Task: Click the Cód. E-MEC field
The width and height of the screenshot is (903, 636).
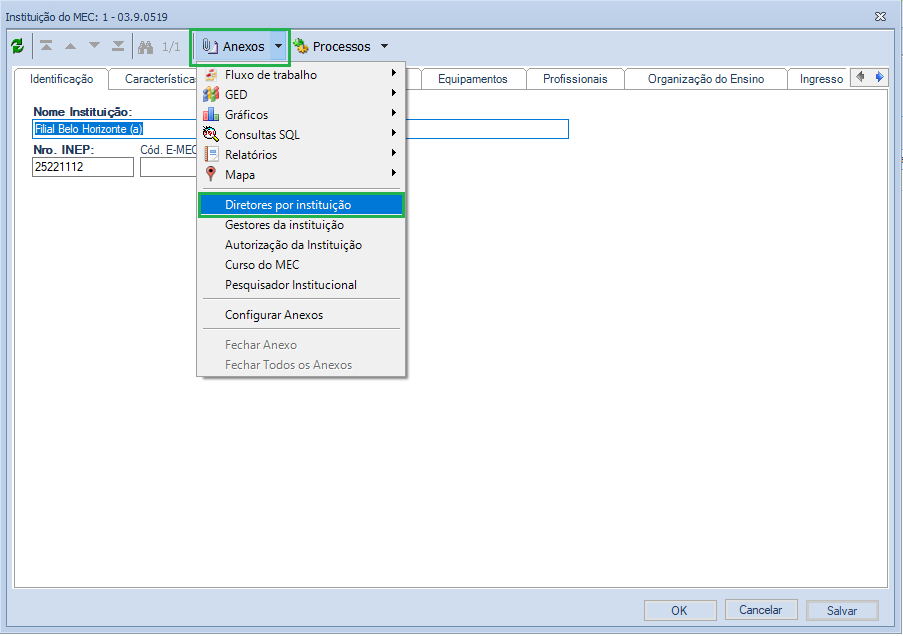Action: pyautogui.click(x=169, y=167)
